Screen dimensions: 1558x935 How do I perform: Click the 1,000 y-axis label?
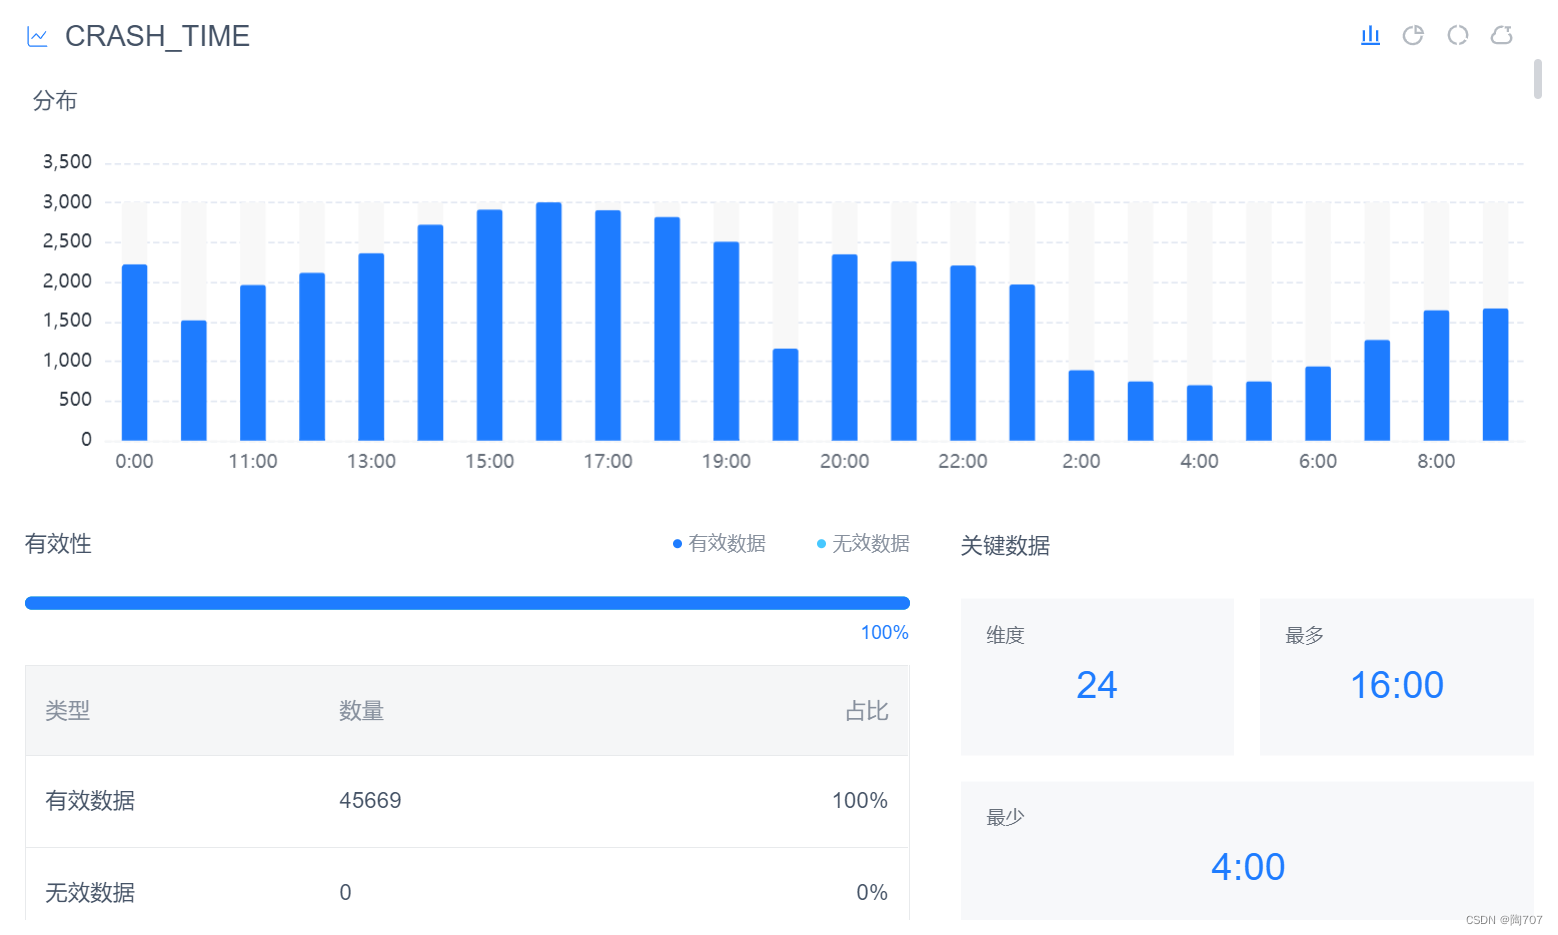pyautogui.click(x=67, y=360)
